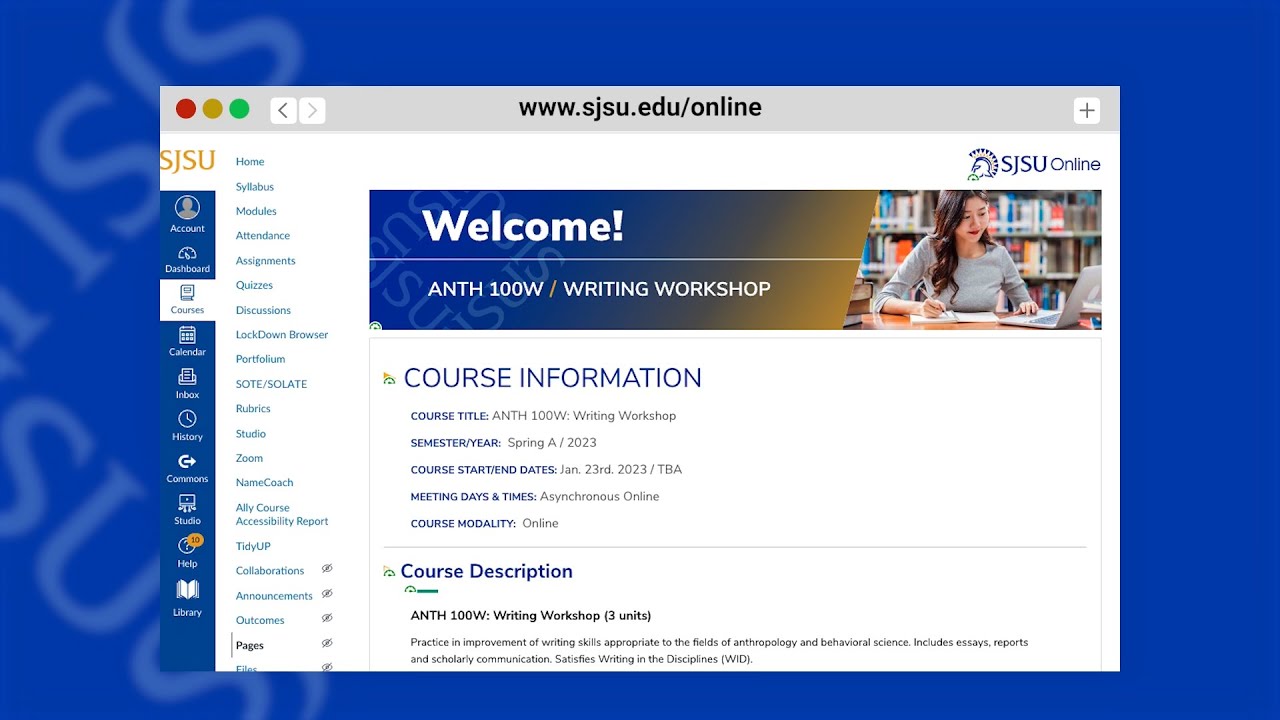This screenshot has height=720, width=1280.
Task: Open the Calendar icon in sidebar
Action: tap(187, 335)
